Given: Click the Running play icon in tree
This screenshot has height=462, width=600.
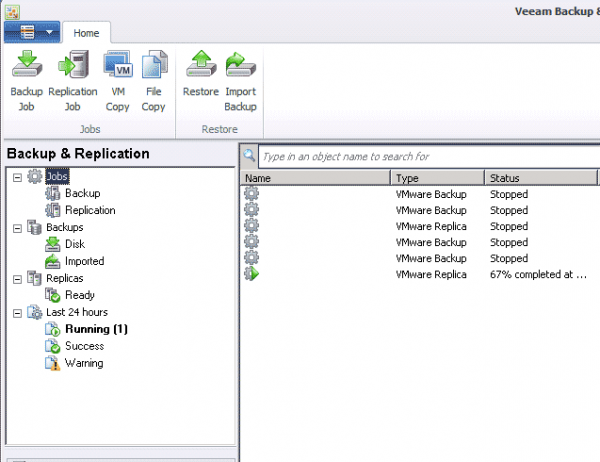Looking at the screenshot, I should click(x=53, y=329).
